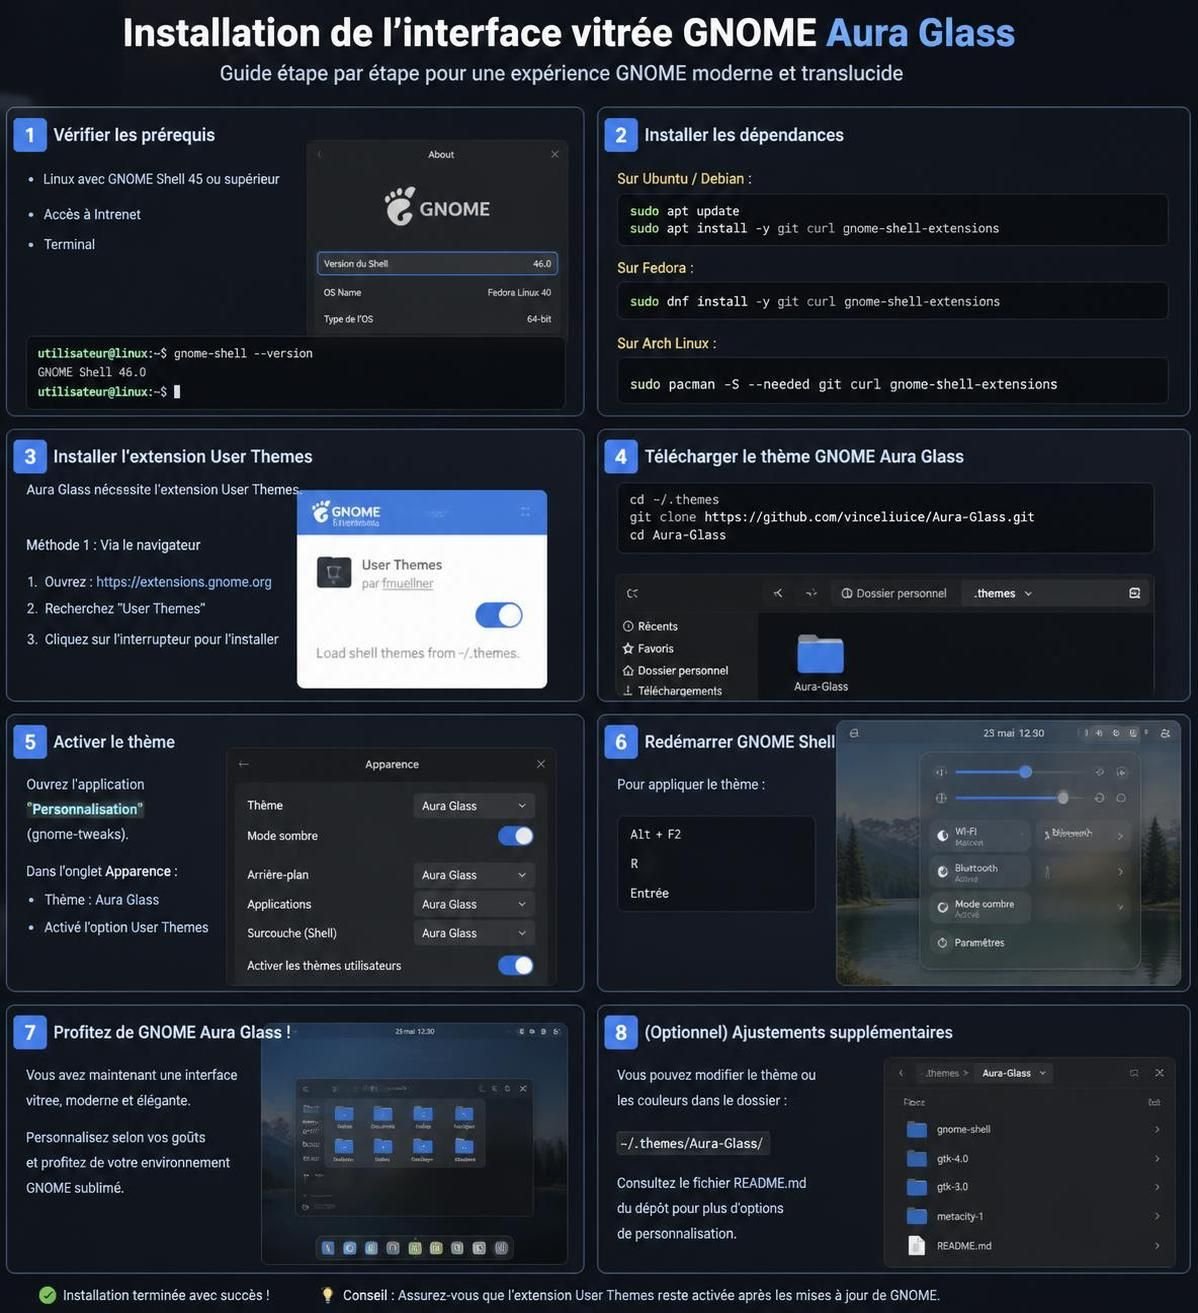This screenshot has width=1198, height=1313.
Task: Adjust the volume slider in quick settings
Action: coord(1018,772)
